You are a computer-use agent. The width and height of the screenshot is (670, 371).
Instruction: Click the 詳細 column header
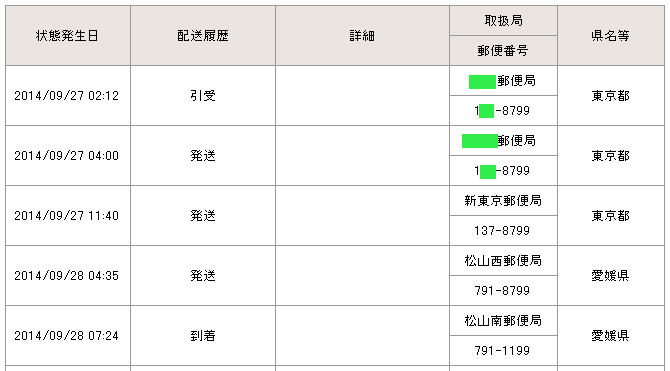pyautogui.click(x=362, y=35)
